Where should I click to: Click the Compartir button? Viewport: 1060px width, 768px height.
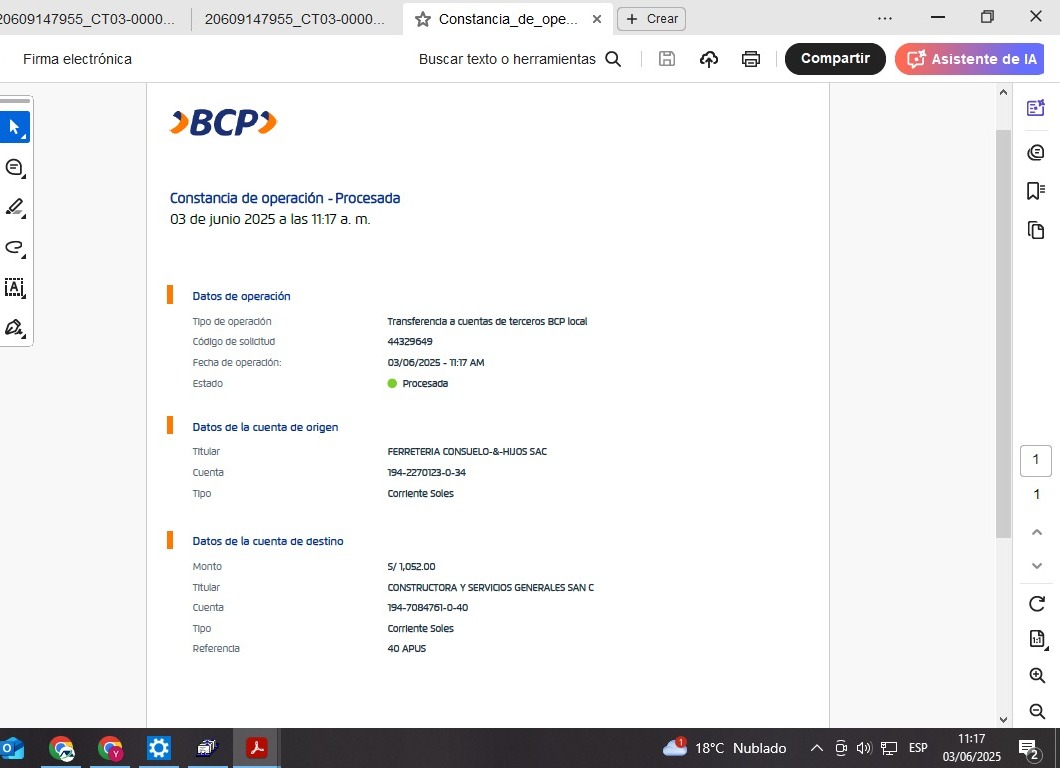(x=835, y=59)
